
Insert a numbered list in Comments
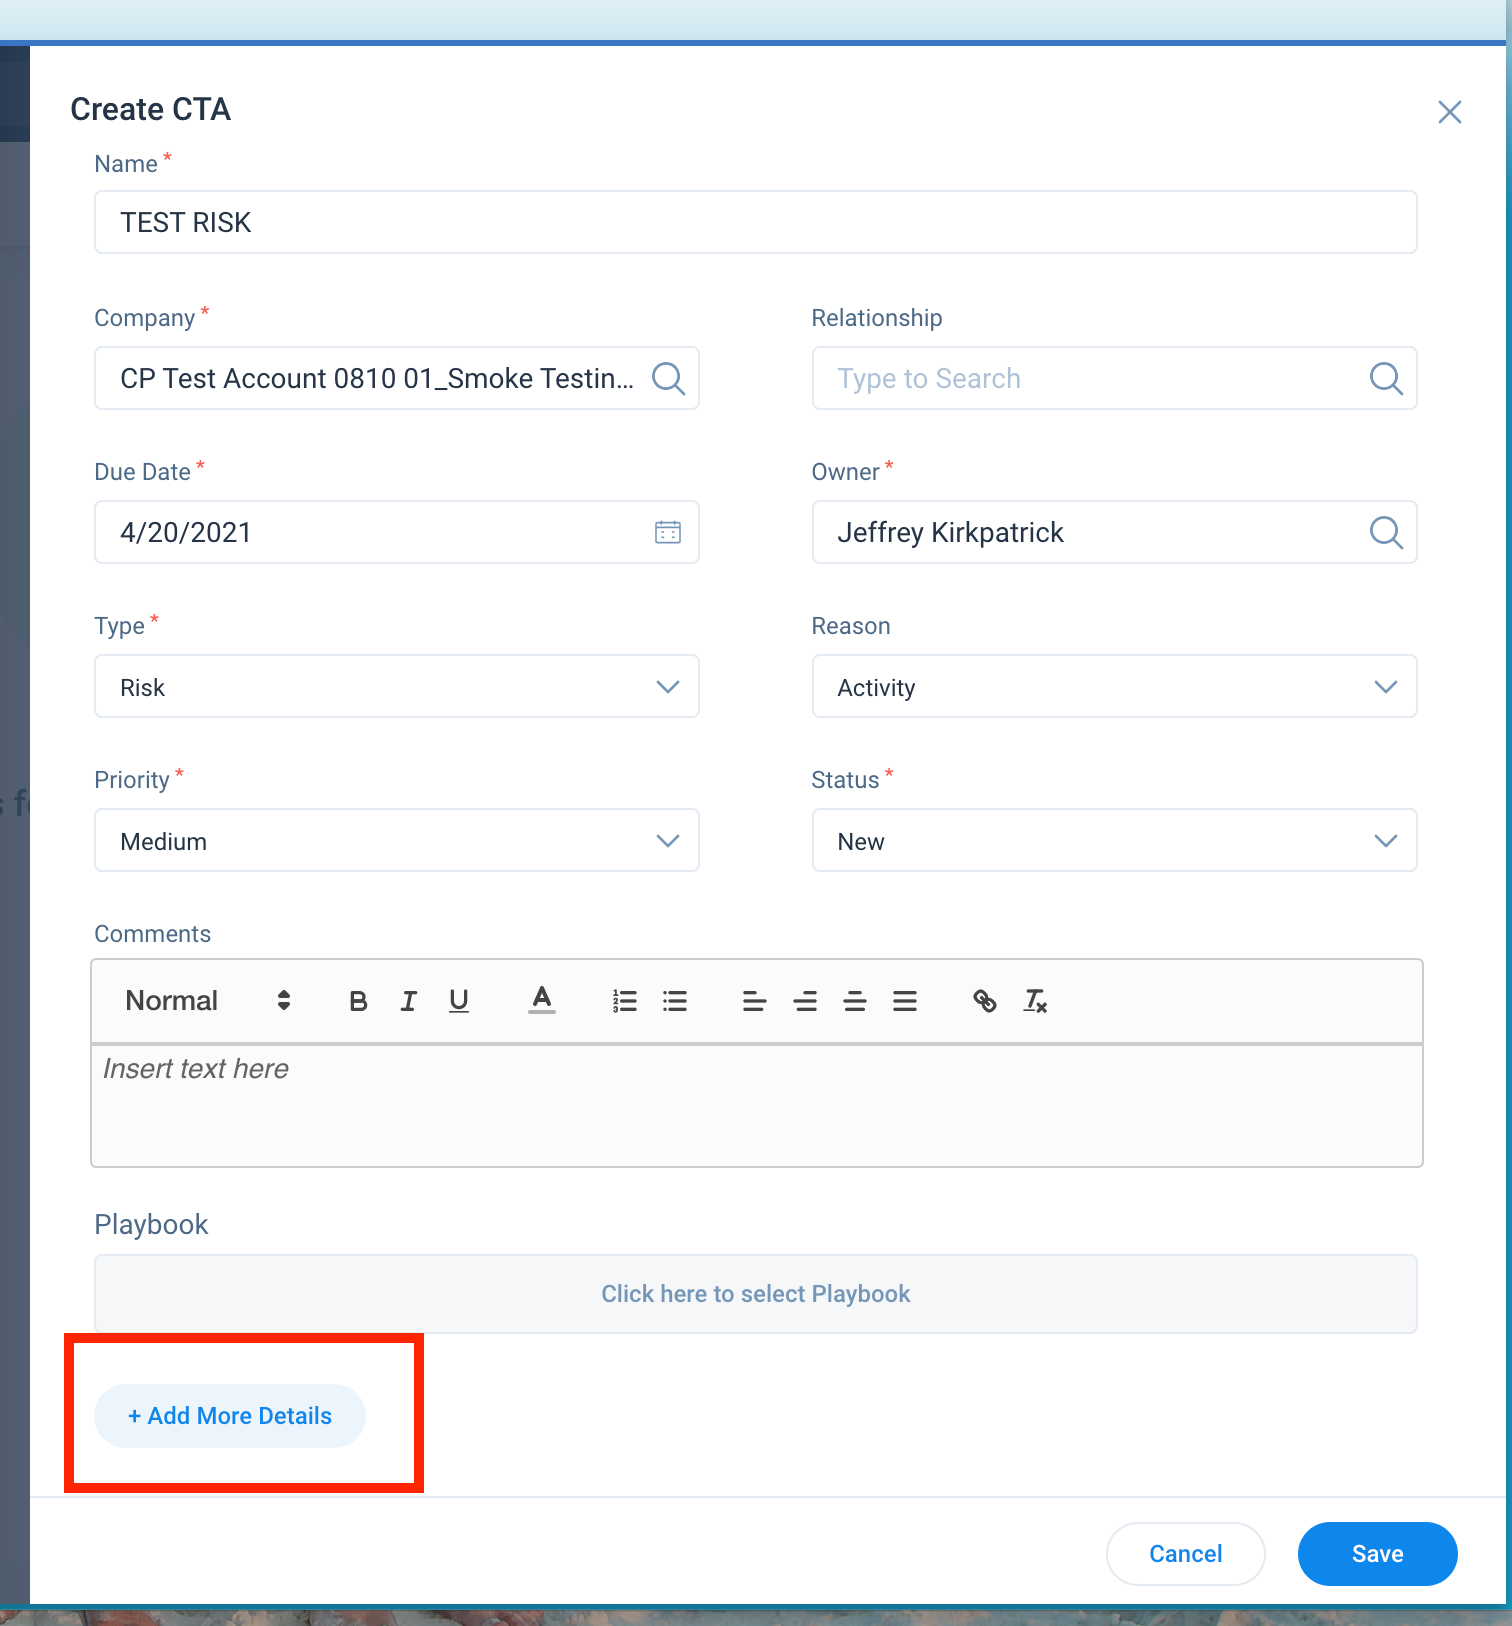click(x=625, y=1001)
